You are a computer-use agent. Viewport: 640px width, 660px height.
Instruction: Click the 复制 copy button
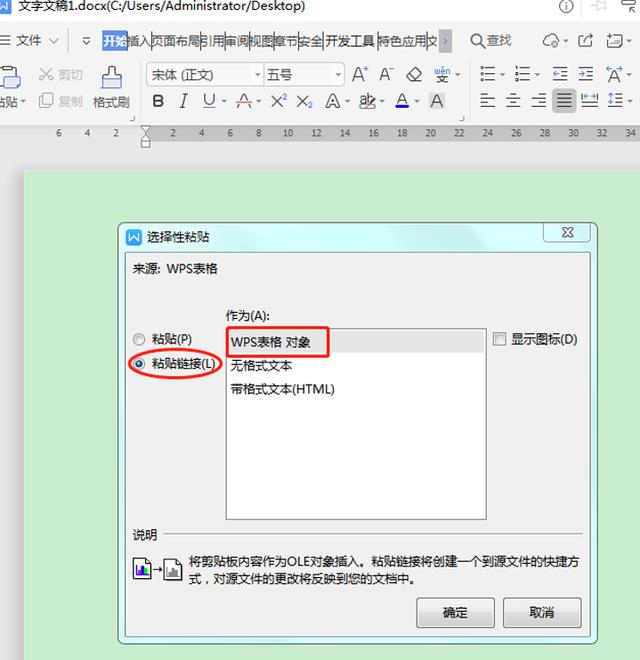click(x=61, y=101)
